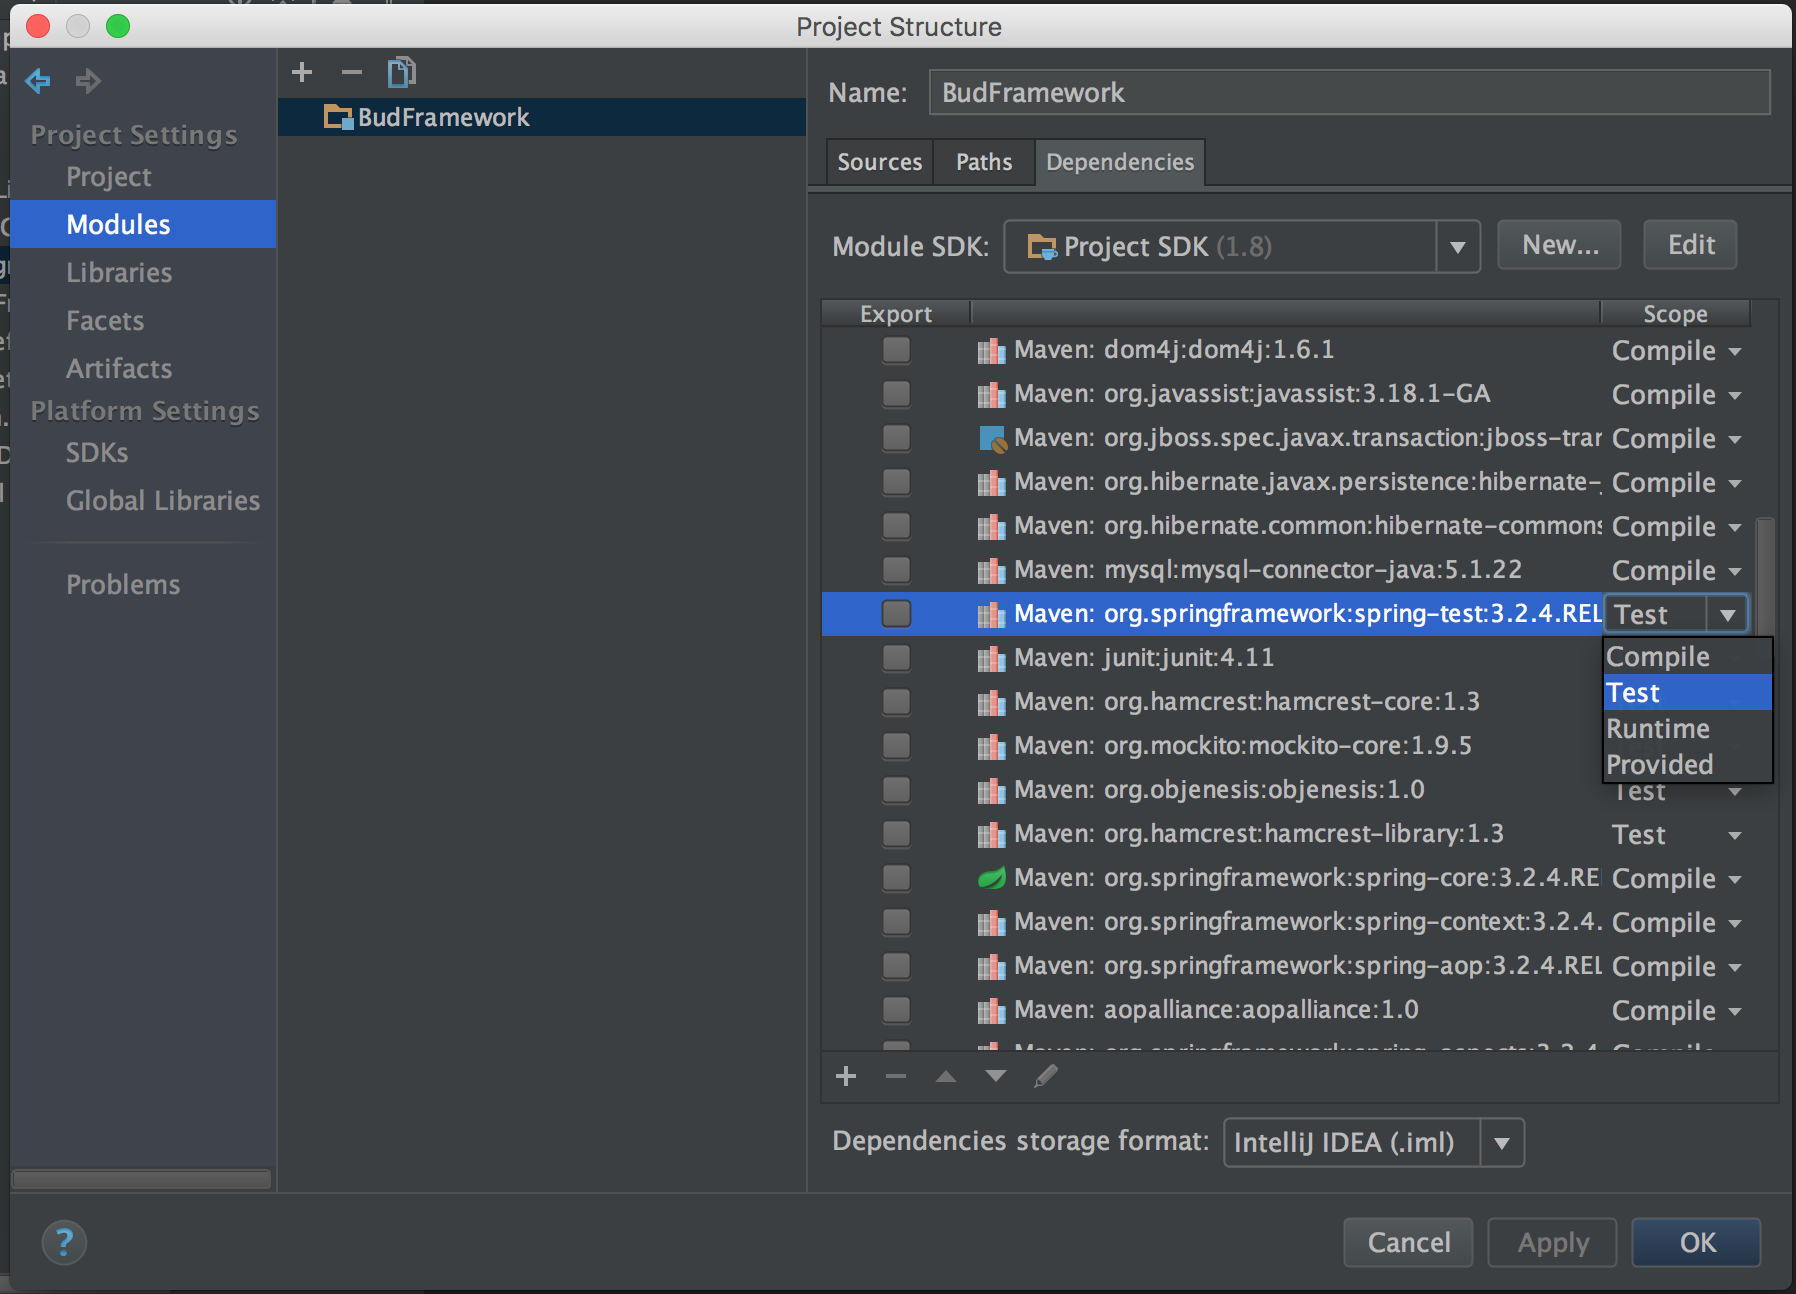Choose Runtime in scope popup list

point(1688,729)
